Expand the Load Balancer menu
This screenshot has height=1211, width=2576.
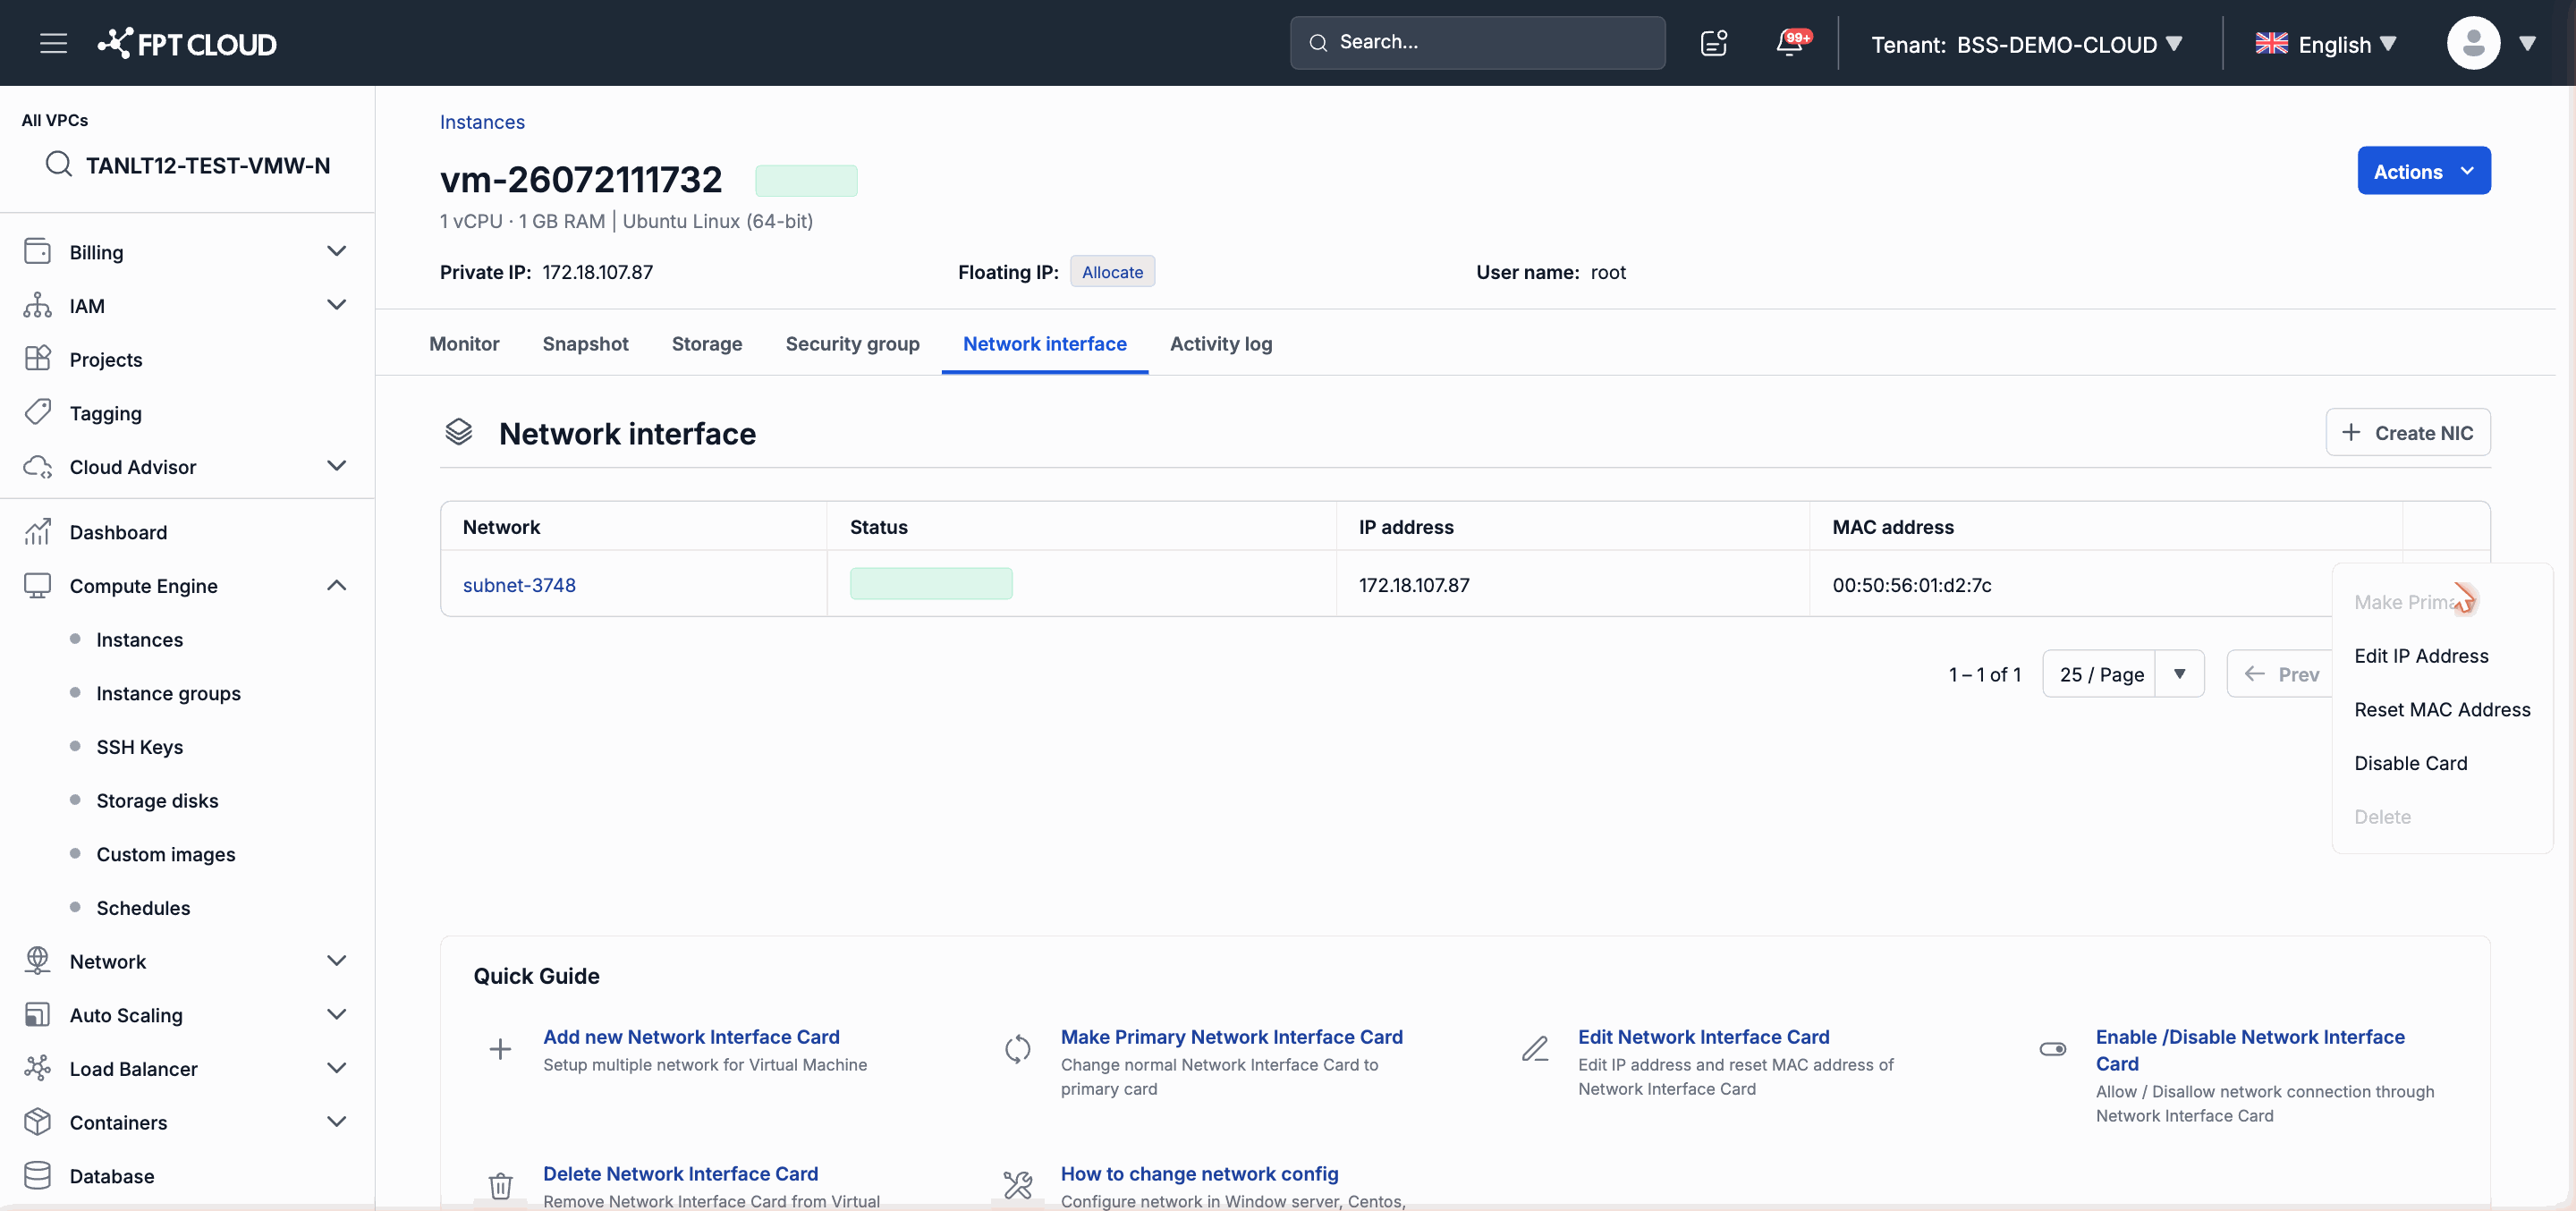pyautogui.click(x=336, y=1068)
